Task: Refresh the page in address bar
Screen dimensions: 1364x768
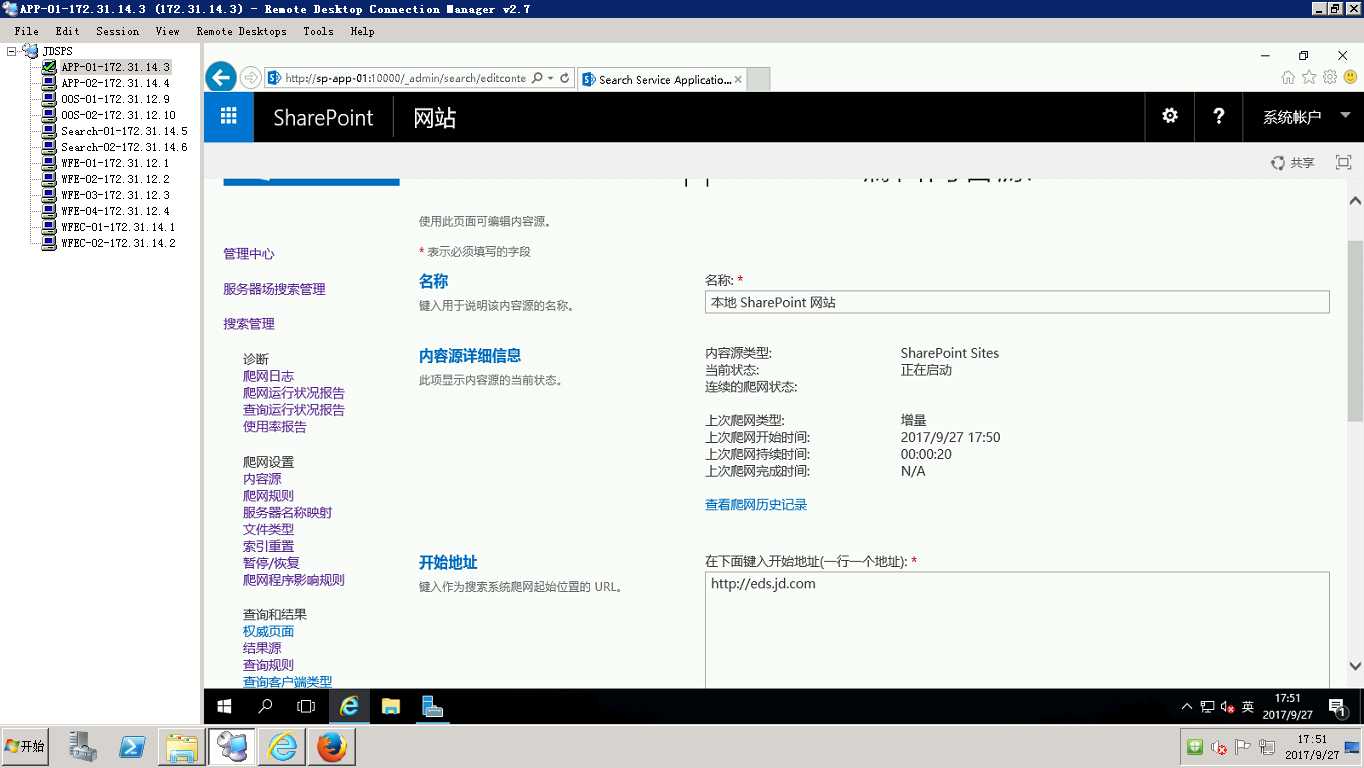Action: pos(565,78)
